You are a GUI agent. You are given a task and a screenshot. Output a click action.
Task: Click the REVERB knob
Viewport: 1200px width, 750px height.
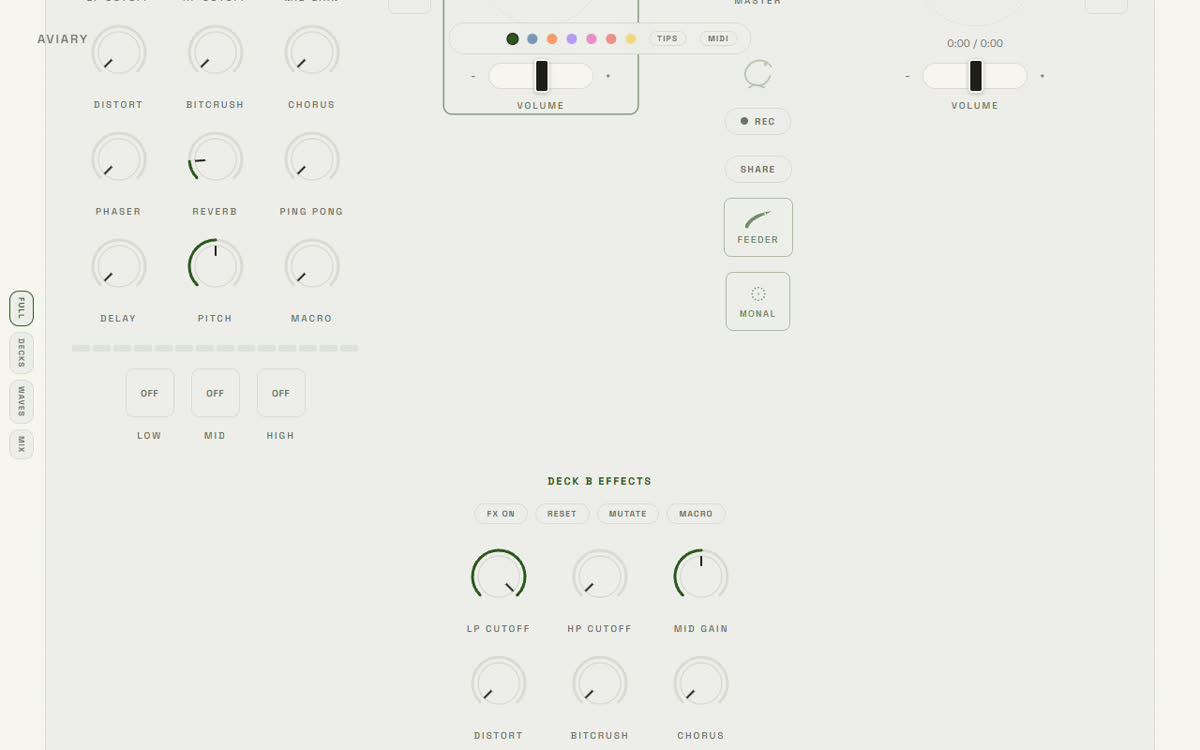(215, 159)
